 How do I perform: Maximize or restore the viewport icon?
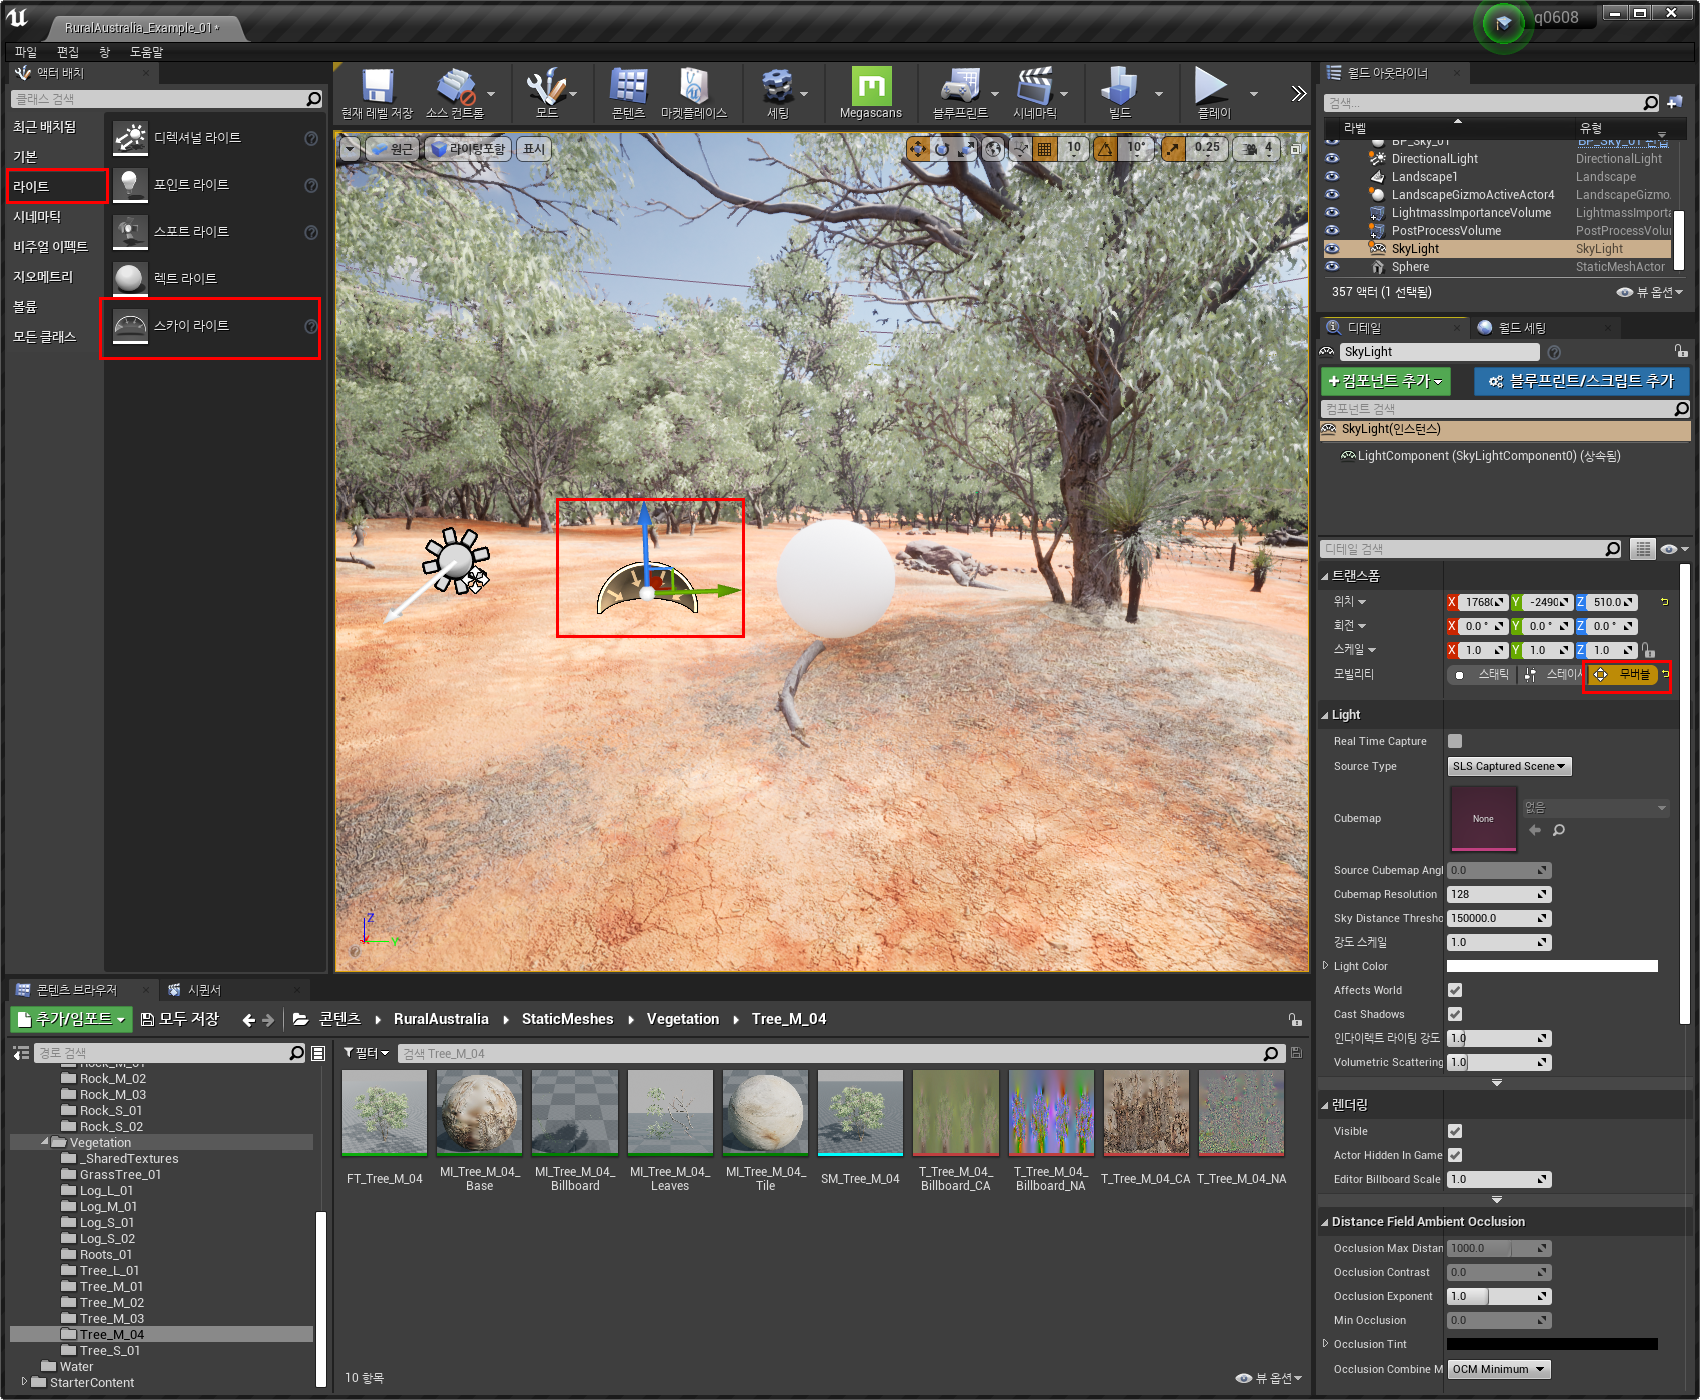click(1295, 149)
